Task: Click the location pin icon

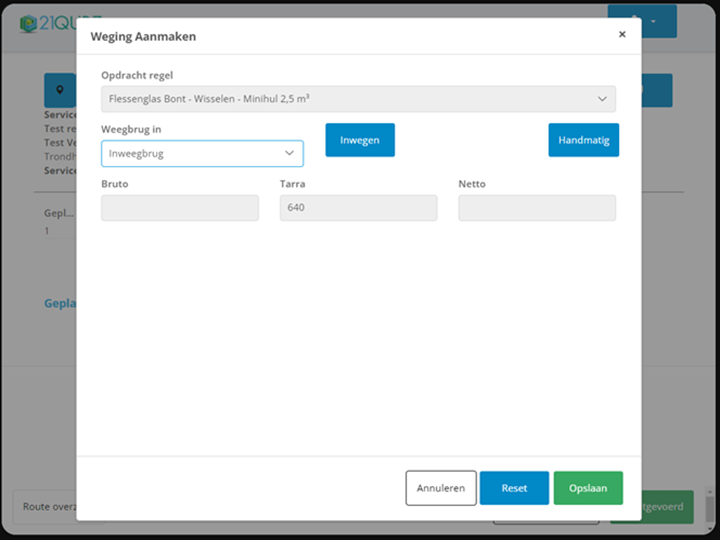Action: pos(59,90)
